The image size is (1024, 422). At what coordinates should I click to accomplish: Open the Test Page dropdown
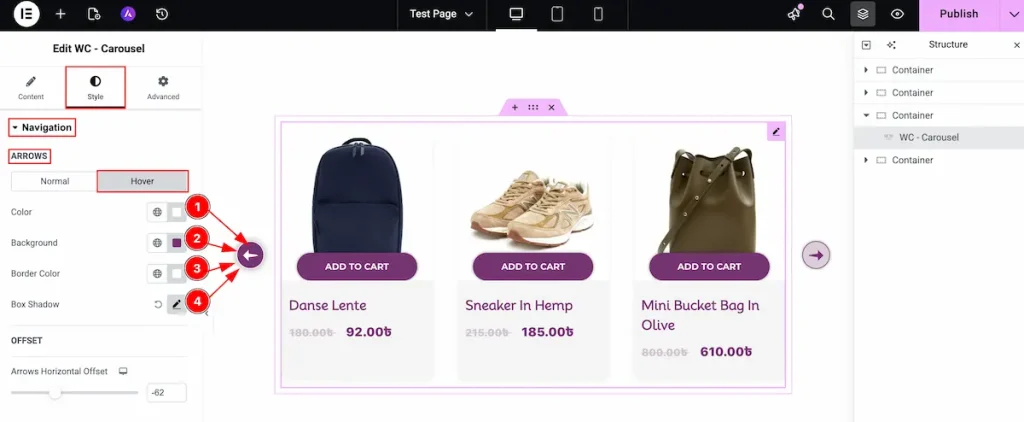[441, 14]
